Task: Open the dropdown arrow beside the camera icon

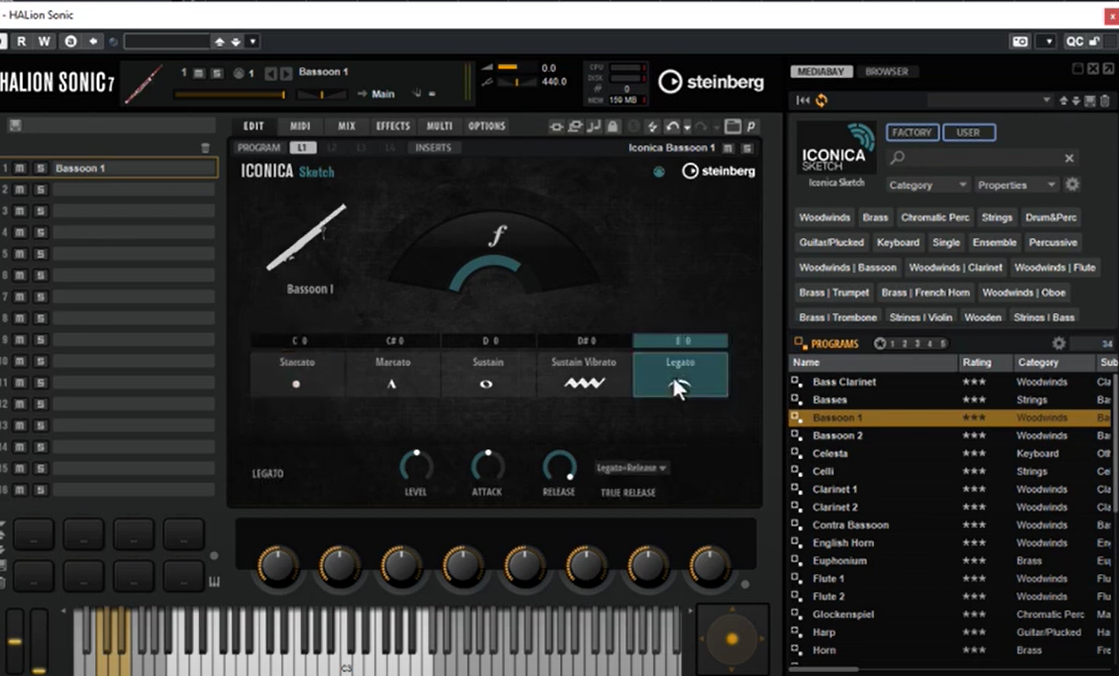Action: (x=1048, y=41)
